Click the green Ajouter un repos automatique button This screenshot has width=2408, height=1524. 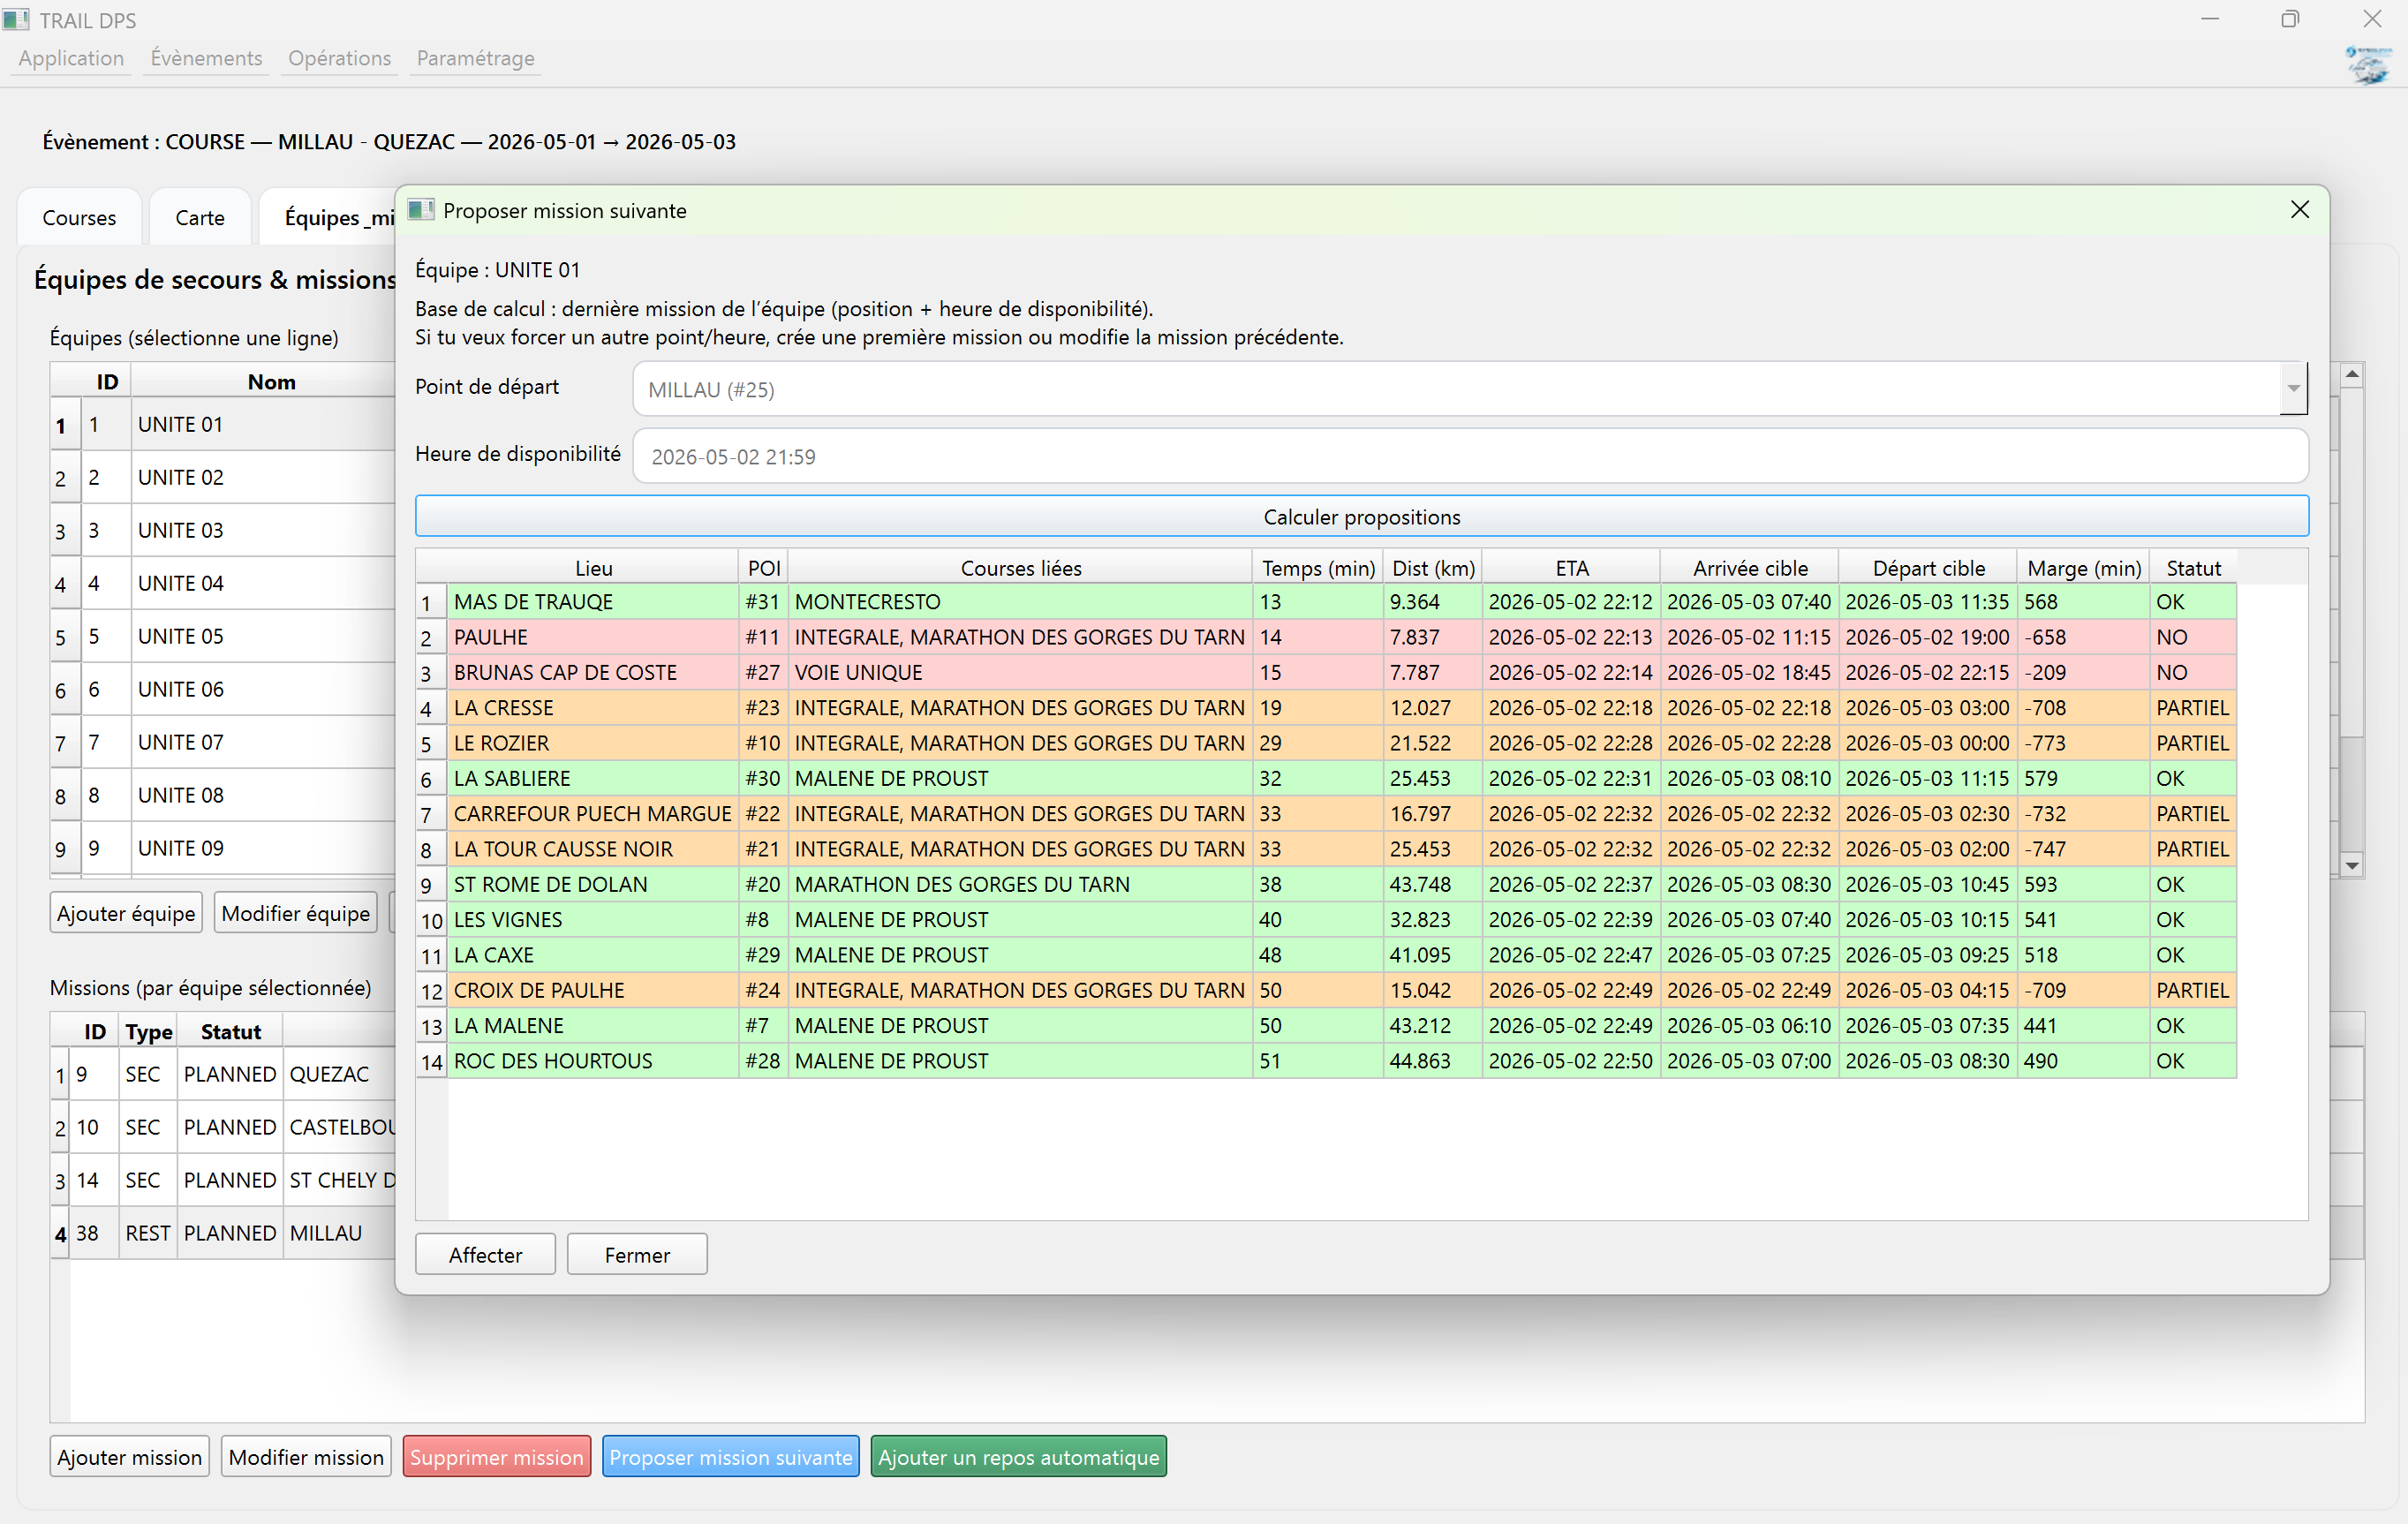click(1018, 1457)
